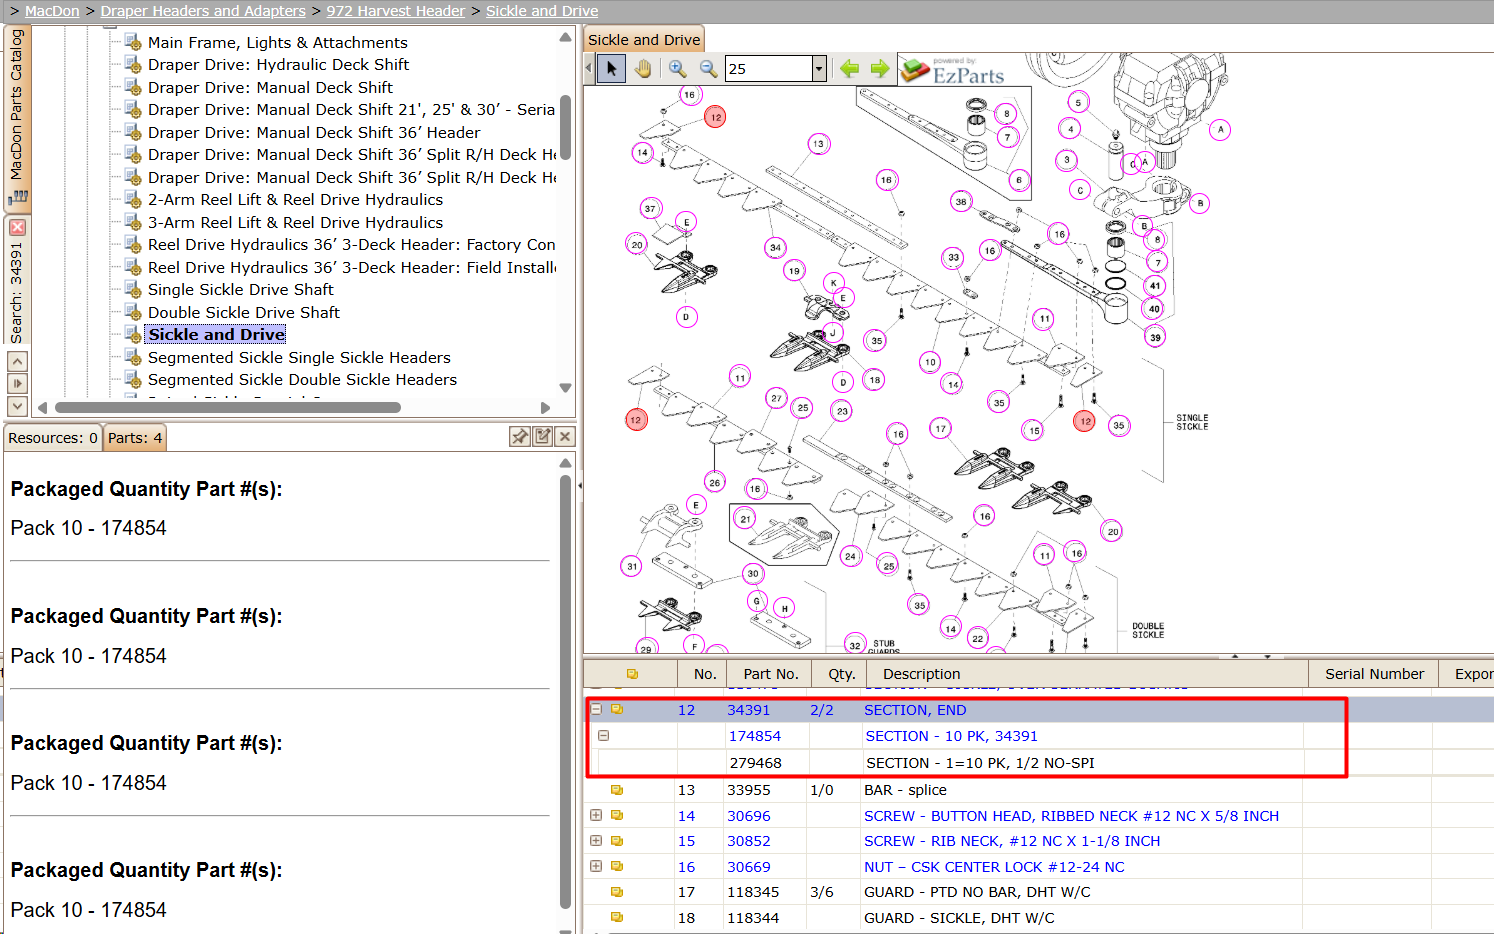Go to previous diagram with green left arrow
This screenshot has width=1494, height=934.
tap(849, 68)
